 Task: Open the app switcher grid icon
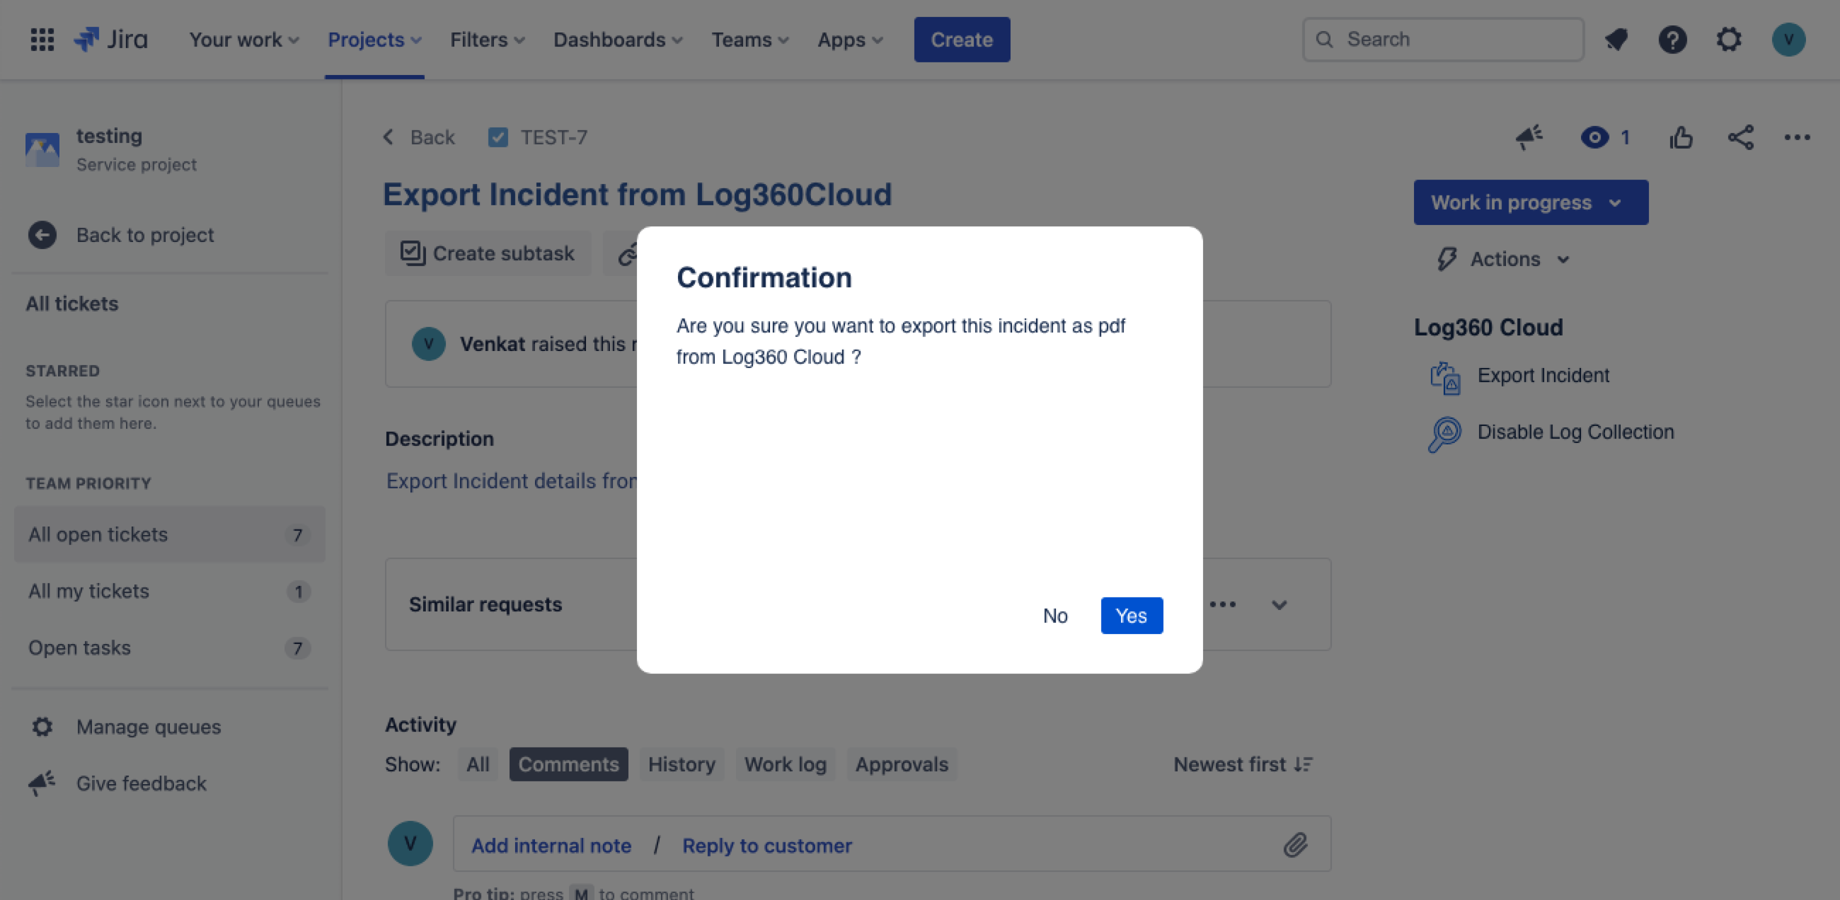[x=42, y=40]
